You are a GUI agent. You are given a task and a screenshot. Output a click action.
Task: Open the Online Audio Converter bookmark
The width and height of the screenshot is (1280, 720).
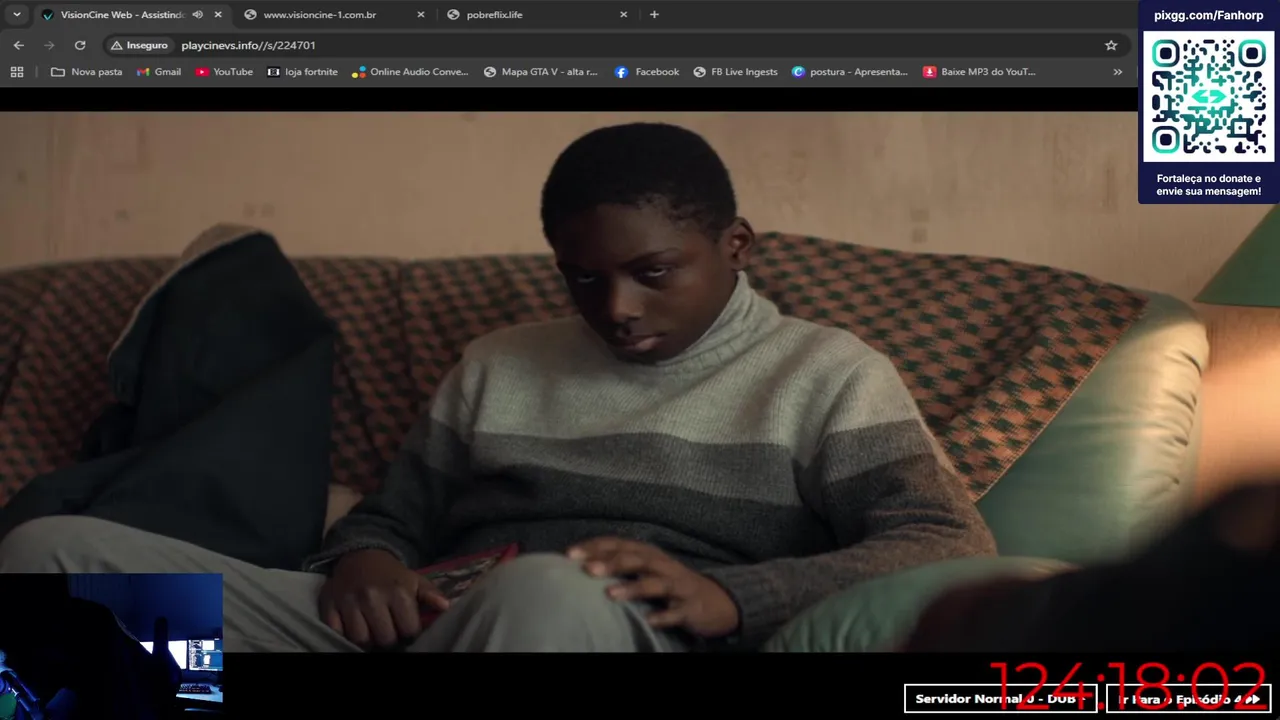pyautogui.click(x=410, y=72)
